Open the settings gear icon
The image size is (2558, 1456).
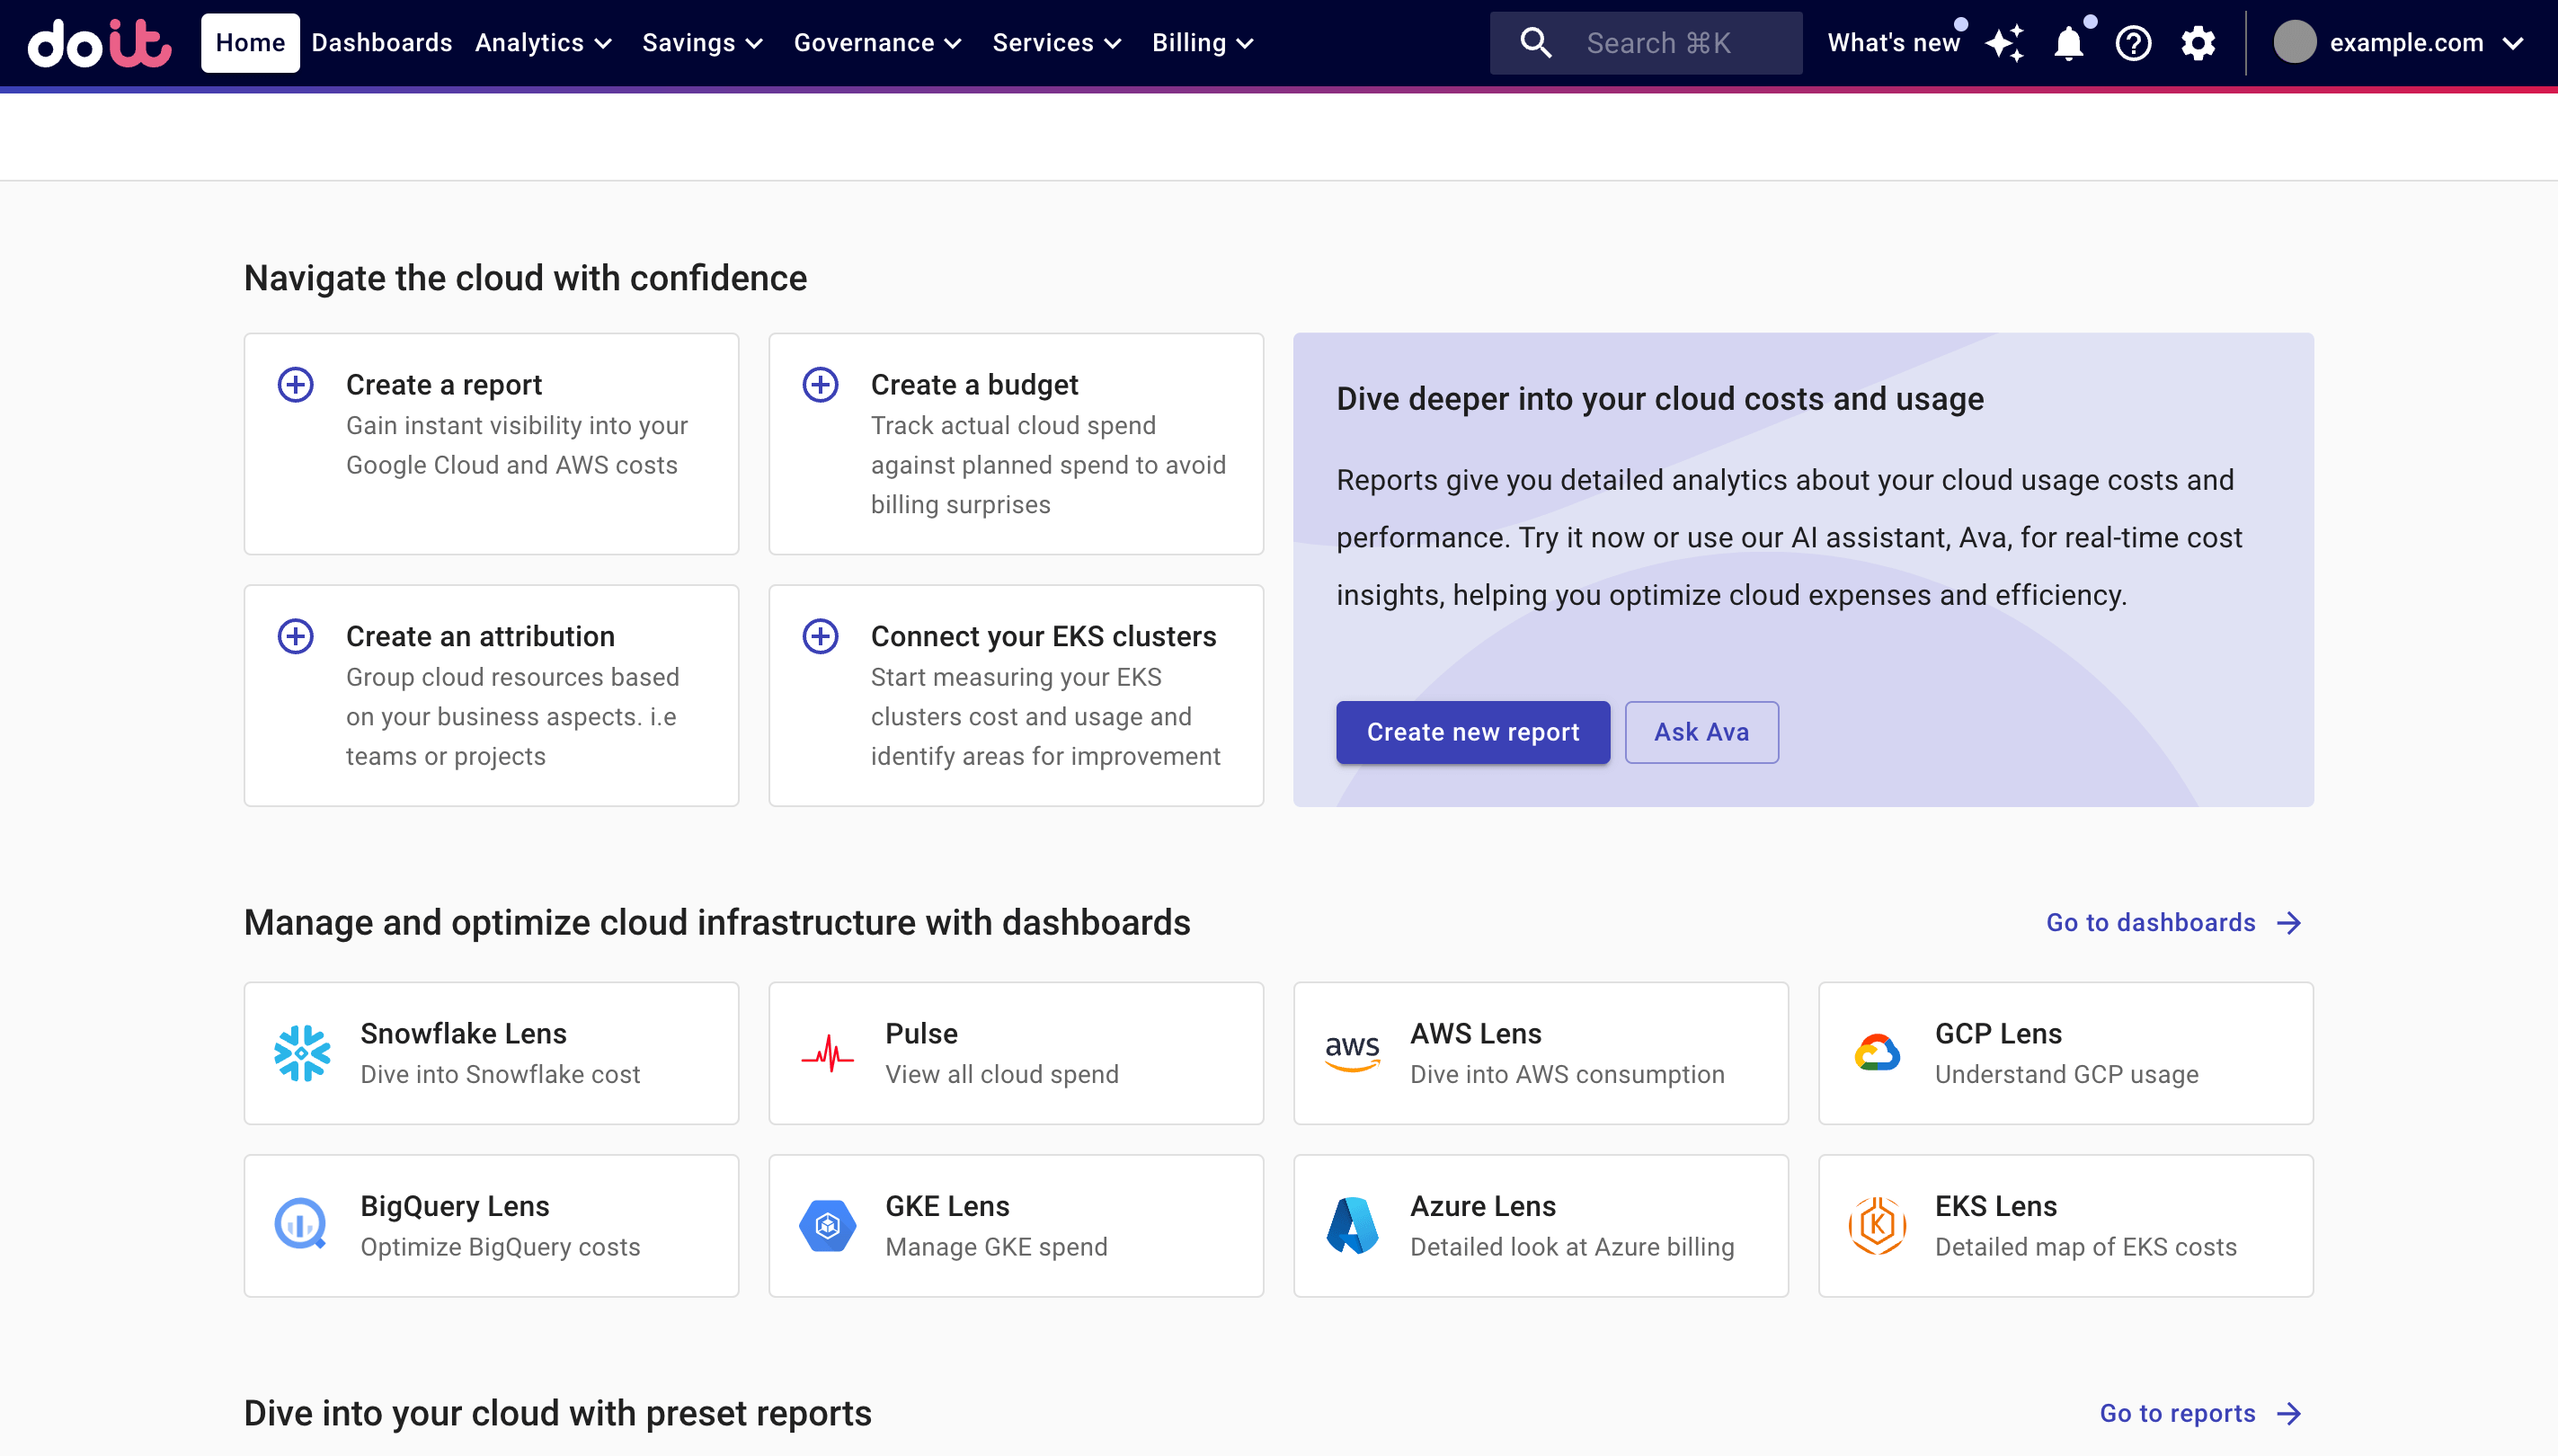pos(2198,43)
